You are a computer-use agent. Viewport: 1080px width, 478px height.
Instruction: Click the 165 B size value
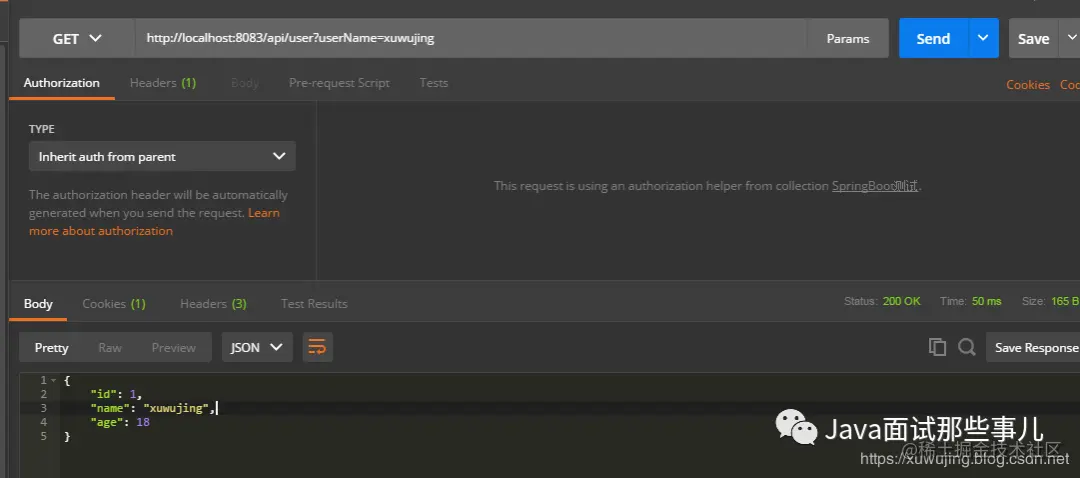tap(1065, 302)
